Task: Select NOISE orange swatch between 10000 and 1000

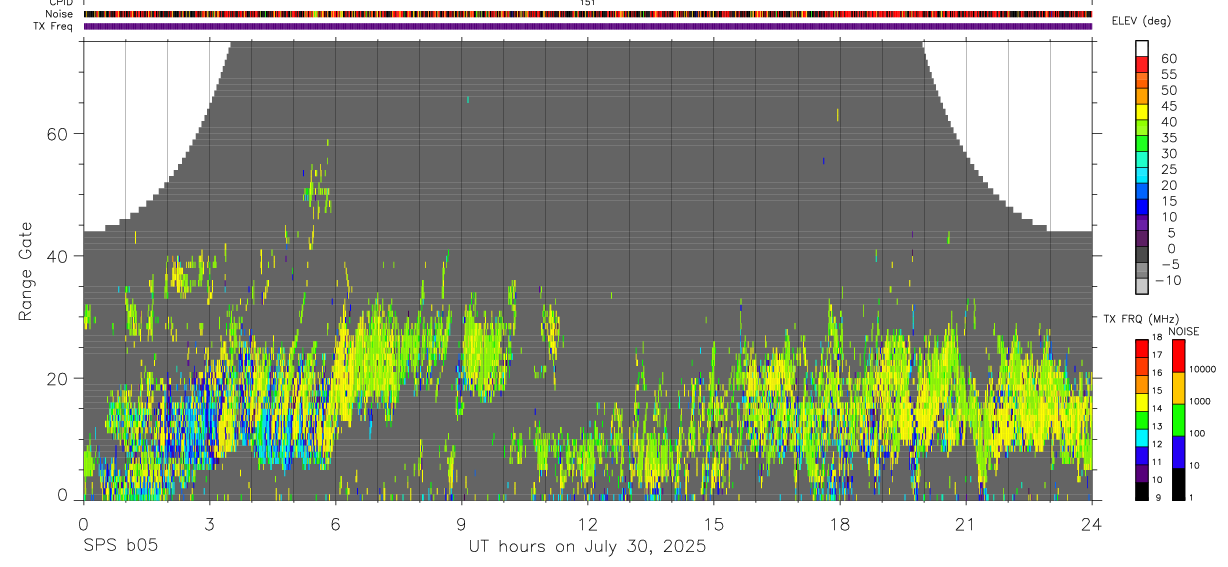Action: 1178,387
